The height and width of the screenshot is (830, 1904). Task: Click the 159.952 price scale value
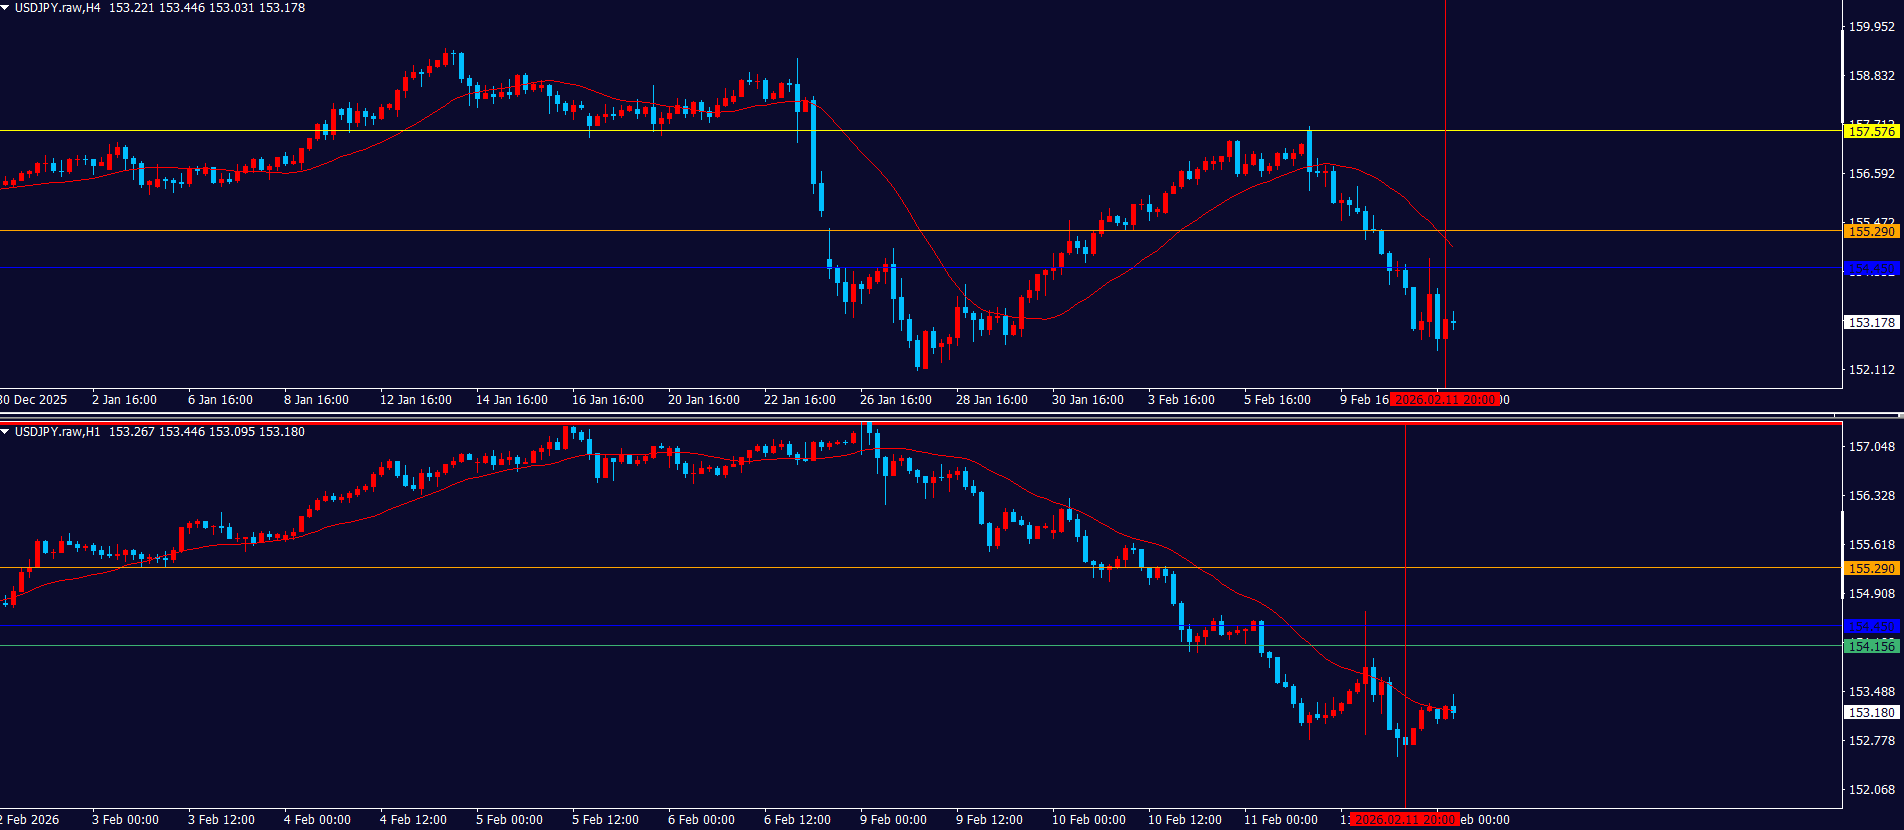coord(1871,27)
